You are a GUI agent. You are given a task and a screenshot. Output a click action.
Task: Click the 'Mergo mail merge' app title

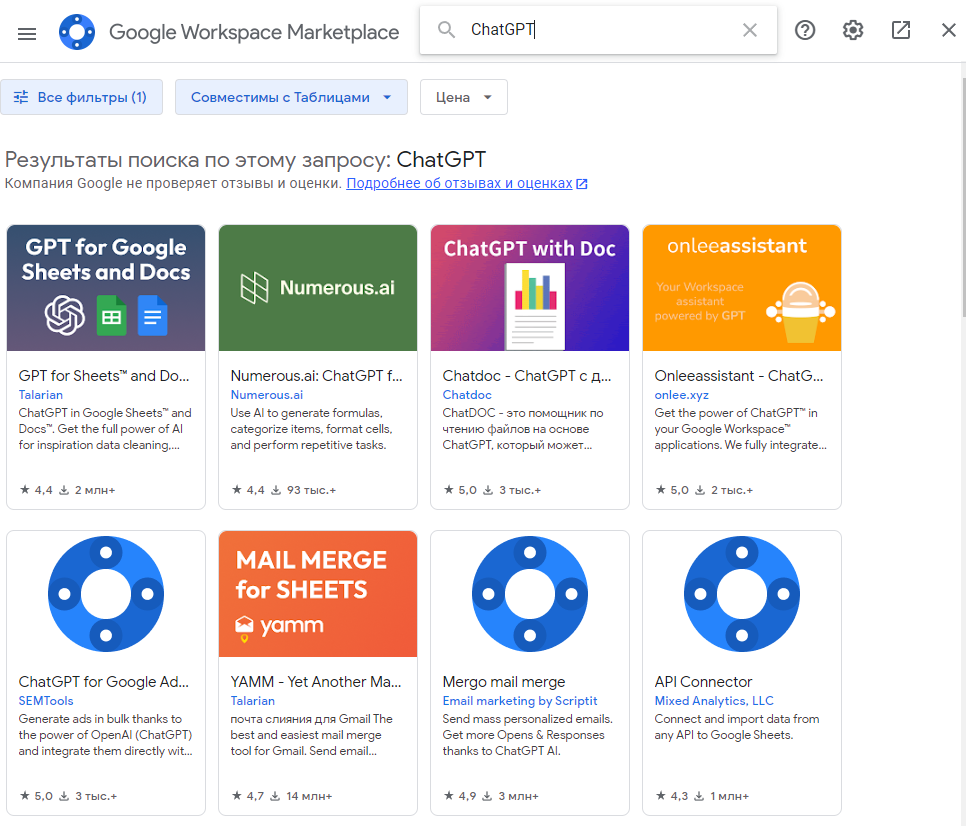pos(504,682)
